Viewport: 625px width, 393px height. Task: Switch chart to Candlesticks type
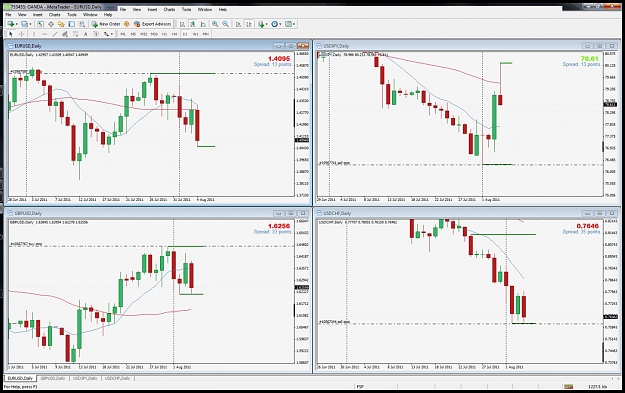click(193, 24)
